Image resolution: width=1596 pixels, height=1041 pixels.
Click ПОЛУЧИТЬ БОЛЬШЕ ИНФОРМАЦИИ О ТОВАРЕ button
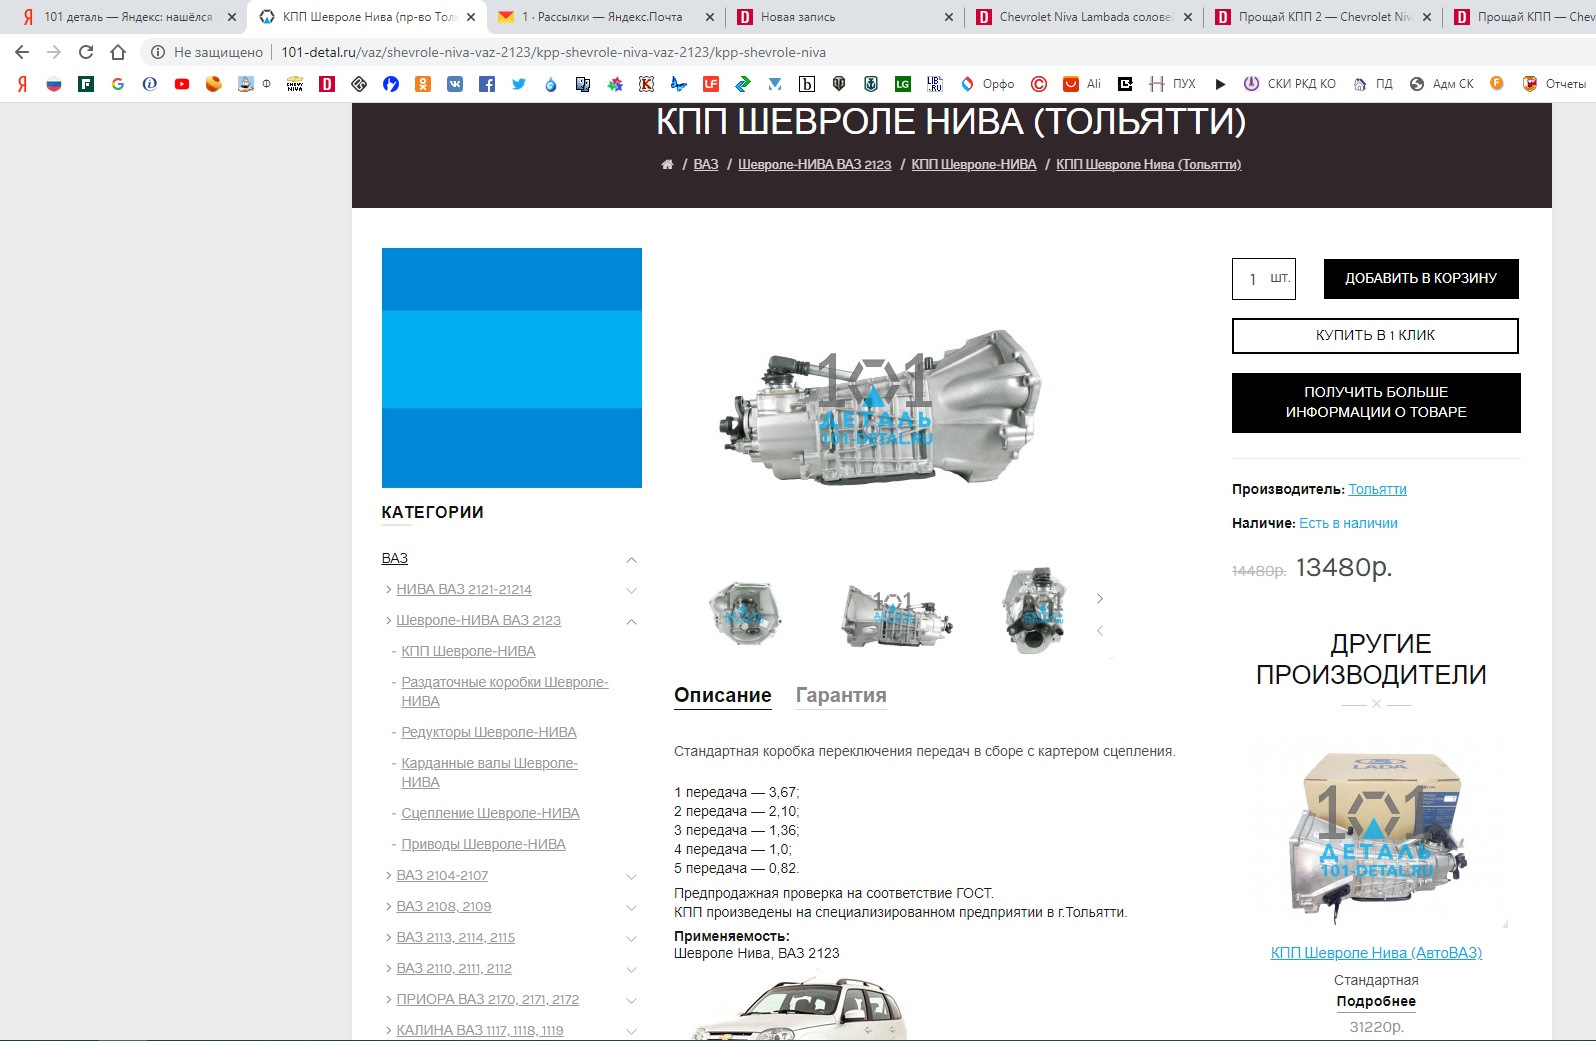1376,403
